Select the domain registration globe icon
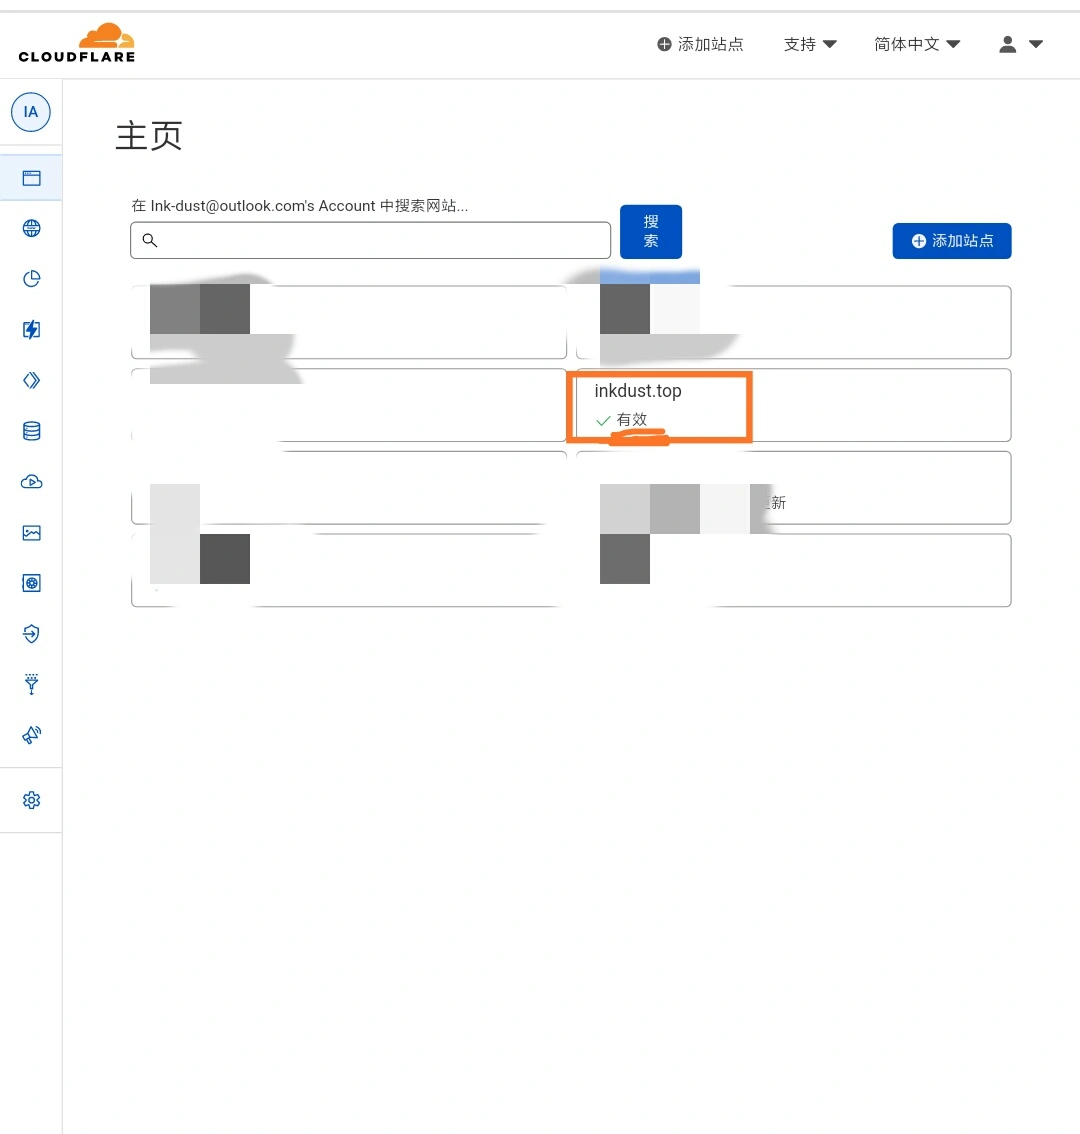The width and height of the screenshot is (1080, 1134). 31,228
